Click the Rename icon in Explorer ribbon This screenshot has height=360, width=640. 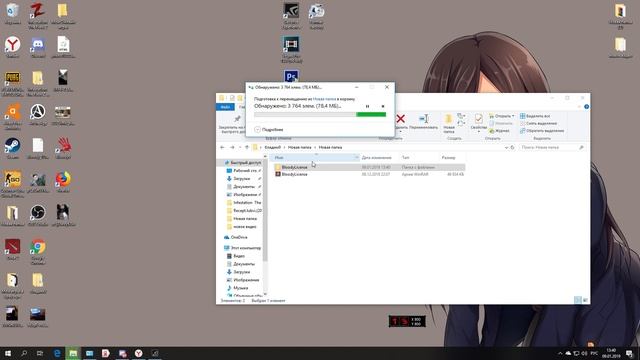tap(423, 119)
